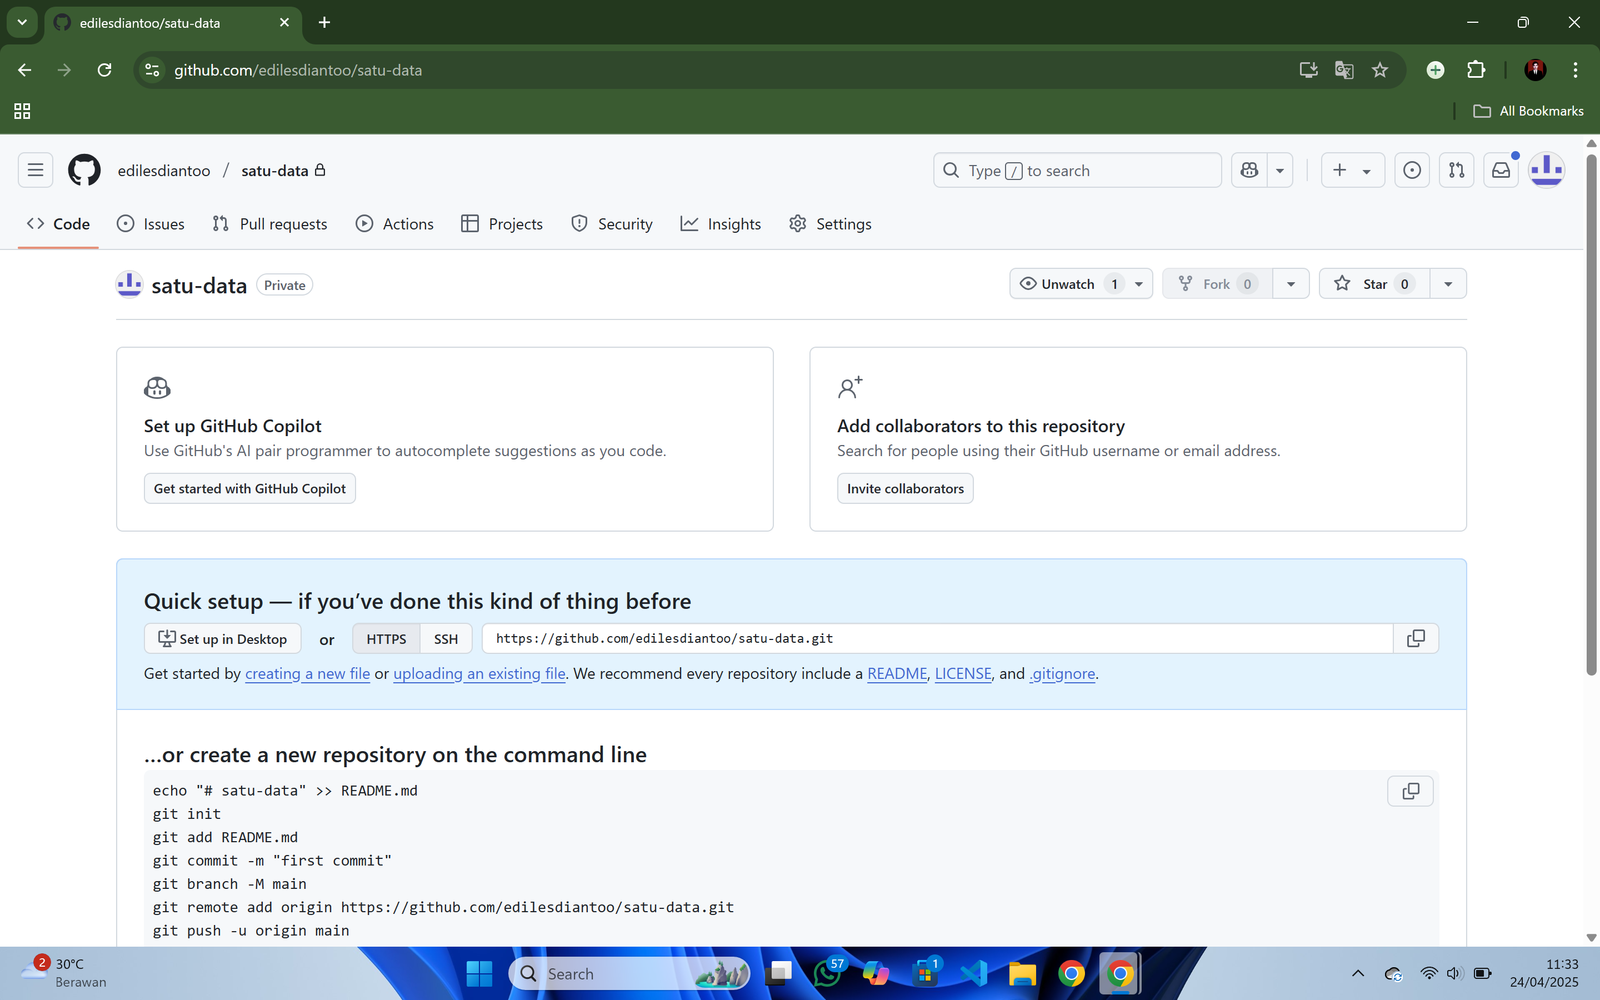Click the site information icon in address bar
Screen dimensions: 1600x1000
pos(152,70)
